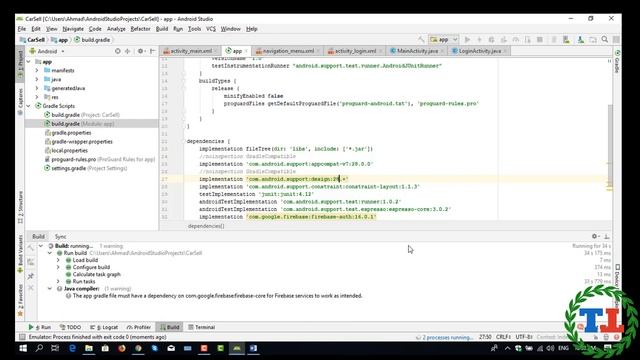
Task: Open the Refactor menu
Action: (140, 29)
